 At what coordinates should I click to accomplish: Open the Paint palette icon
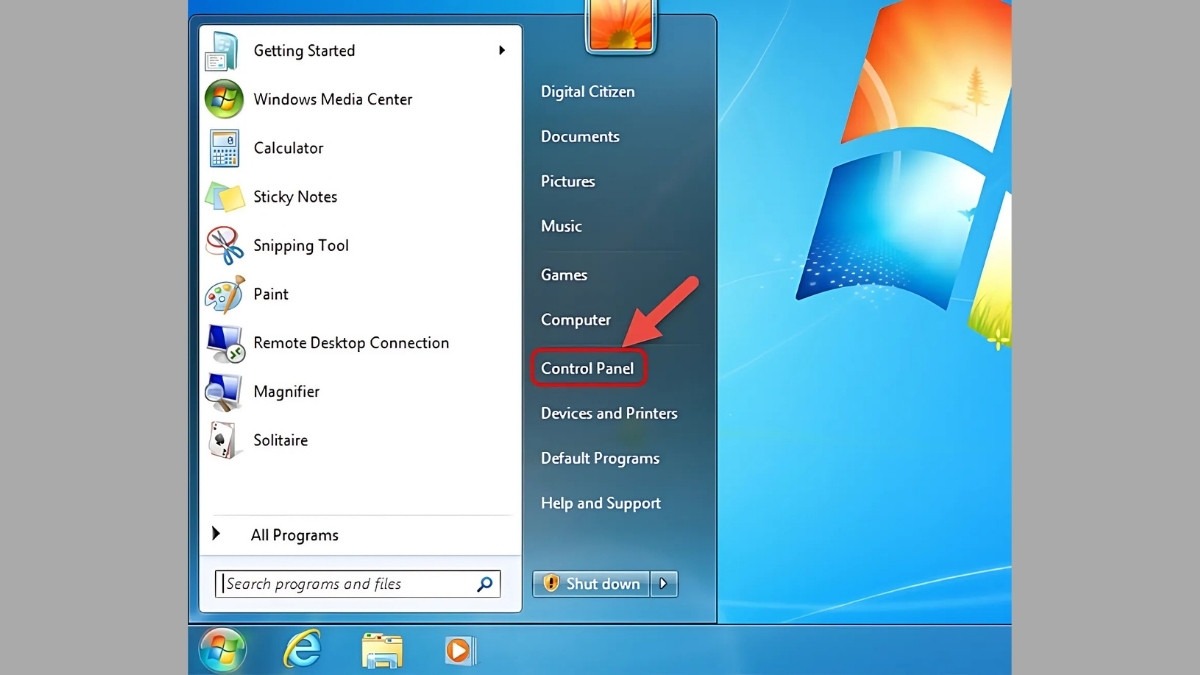click(224, 294)
